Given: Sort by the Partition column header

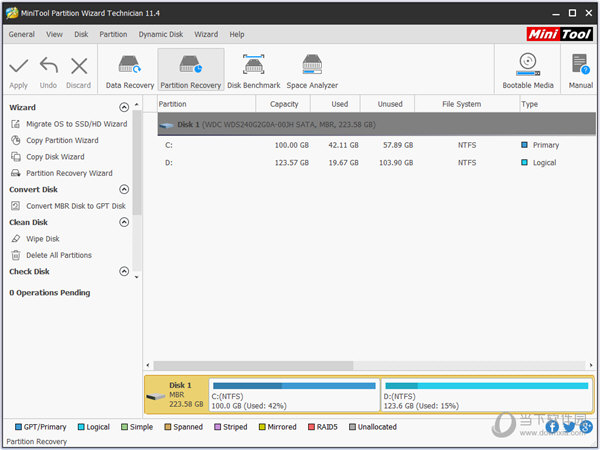Looking at the screenshot, I should [206, 104].
